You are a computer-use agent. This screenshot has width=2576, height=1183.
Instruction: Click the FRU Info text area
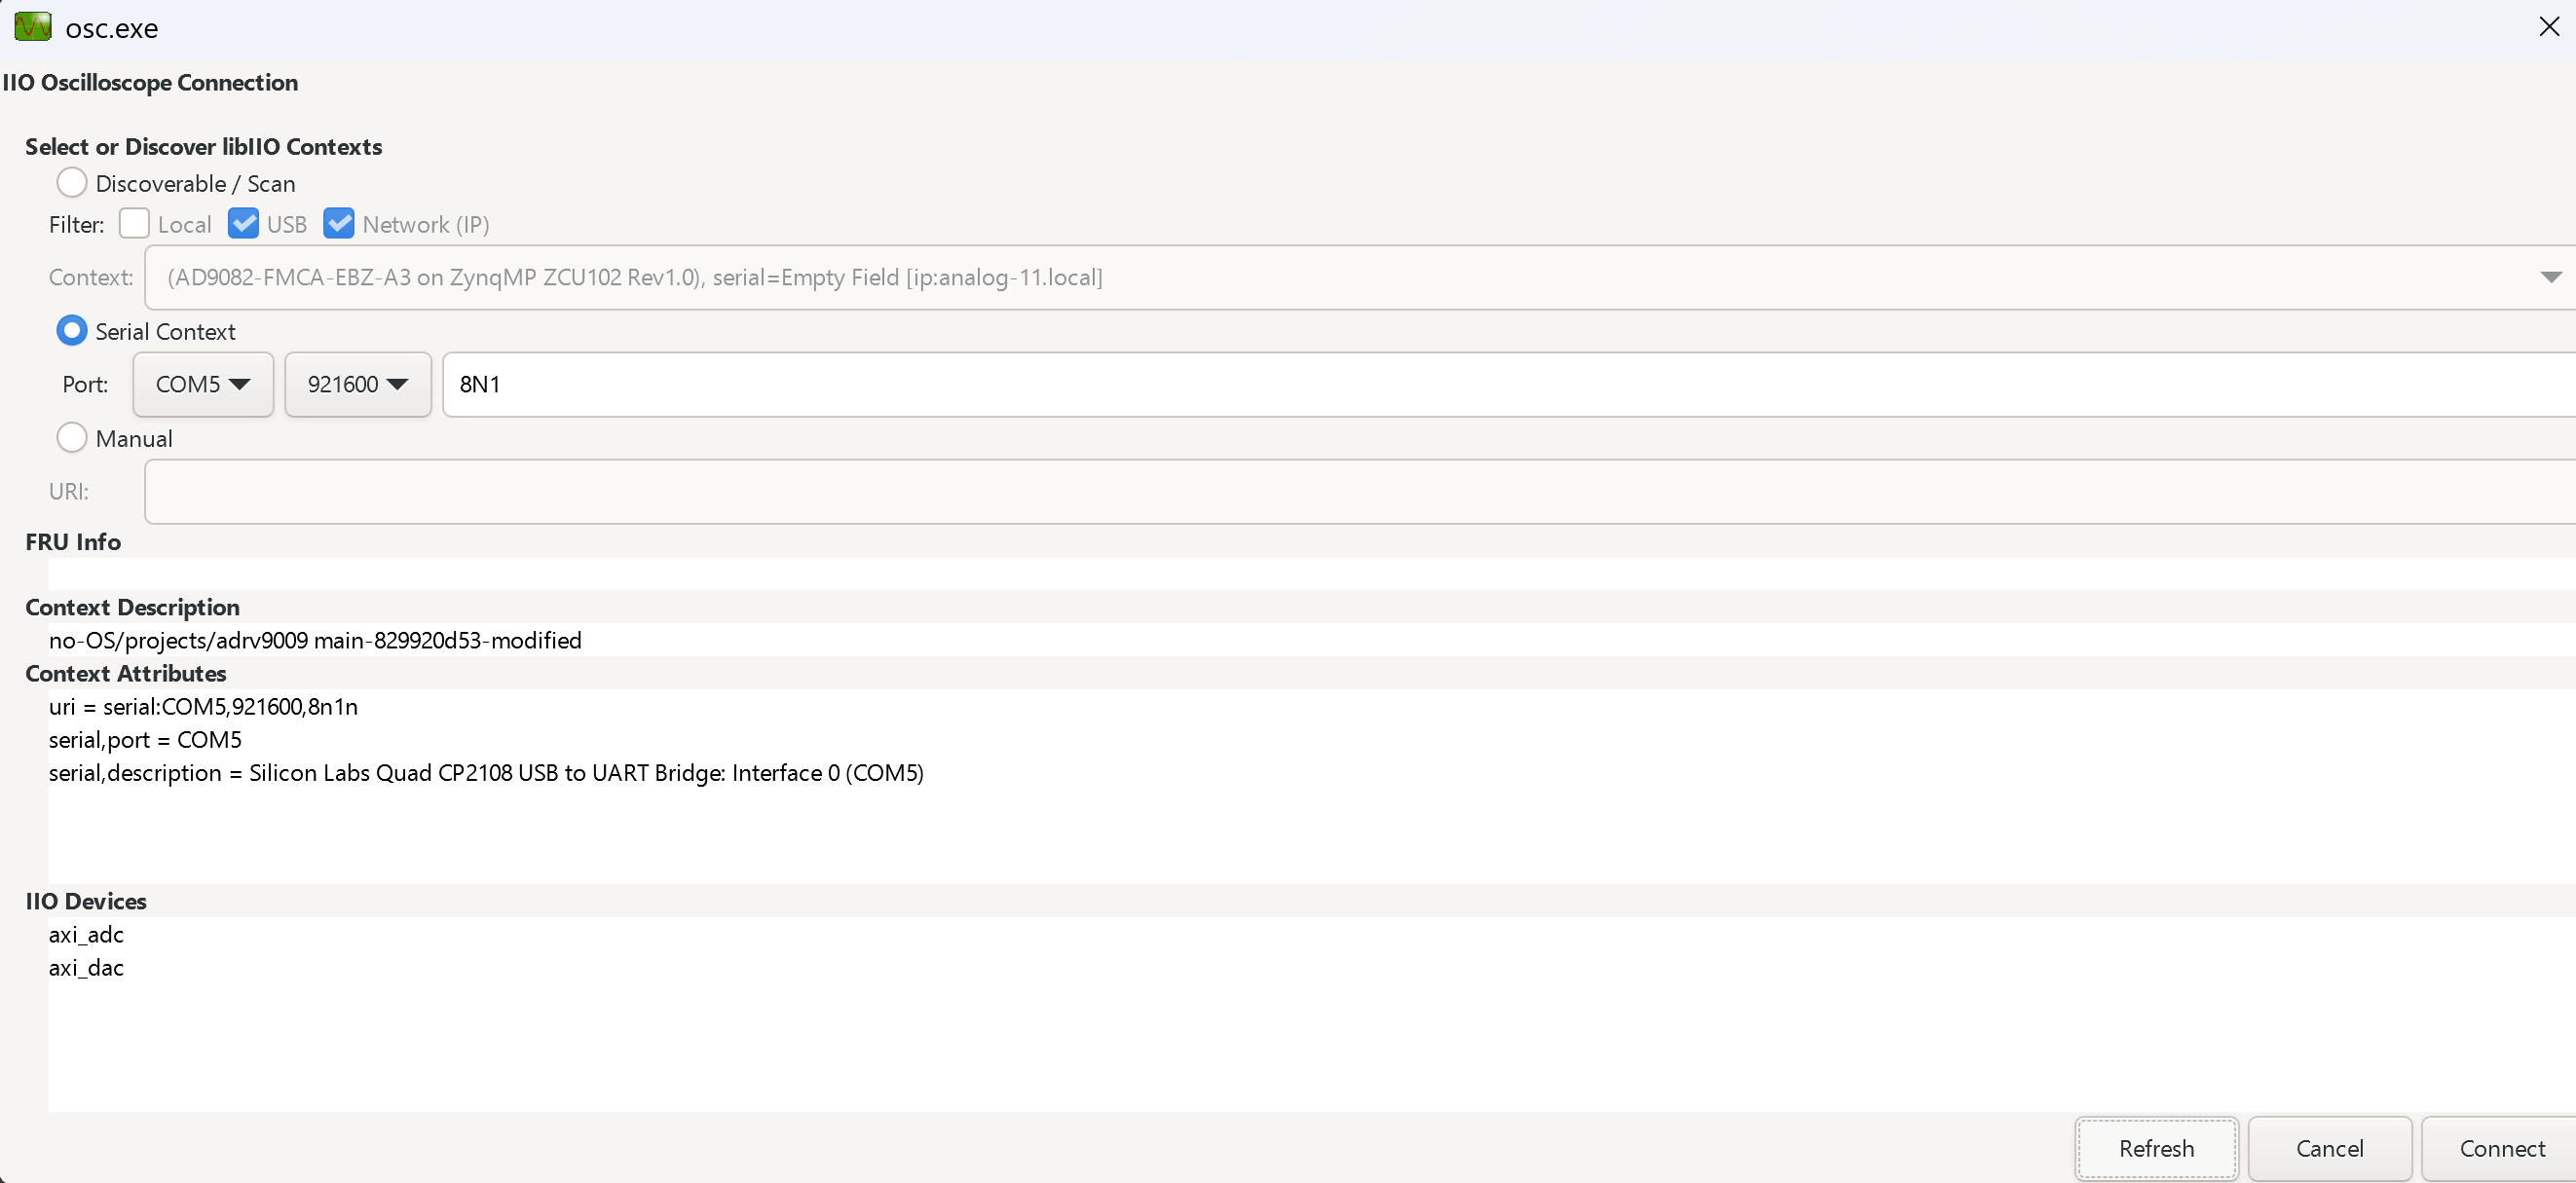point(1312,574)
